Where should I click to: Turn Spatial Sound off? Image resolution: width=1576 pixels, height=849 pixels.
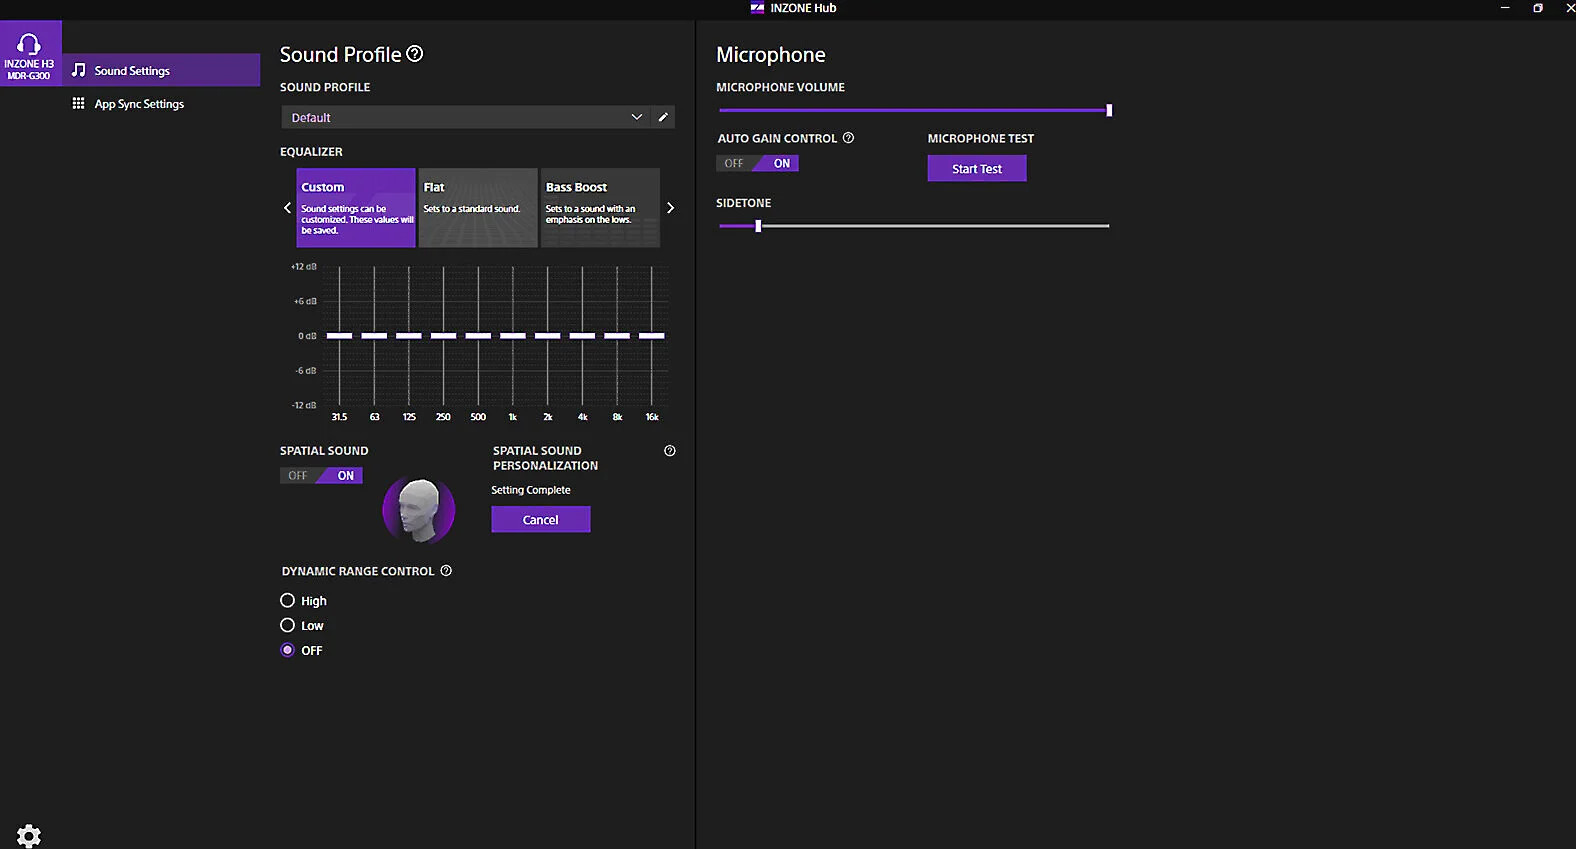coord(298,476)
